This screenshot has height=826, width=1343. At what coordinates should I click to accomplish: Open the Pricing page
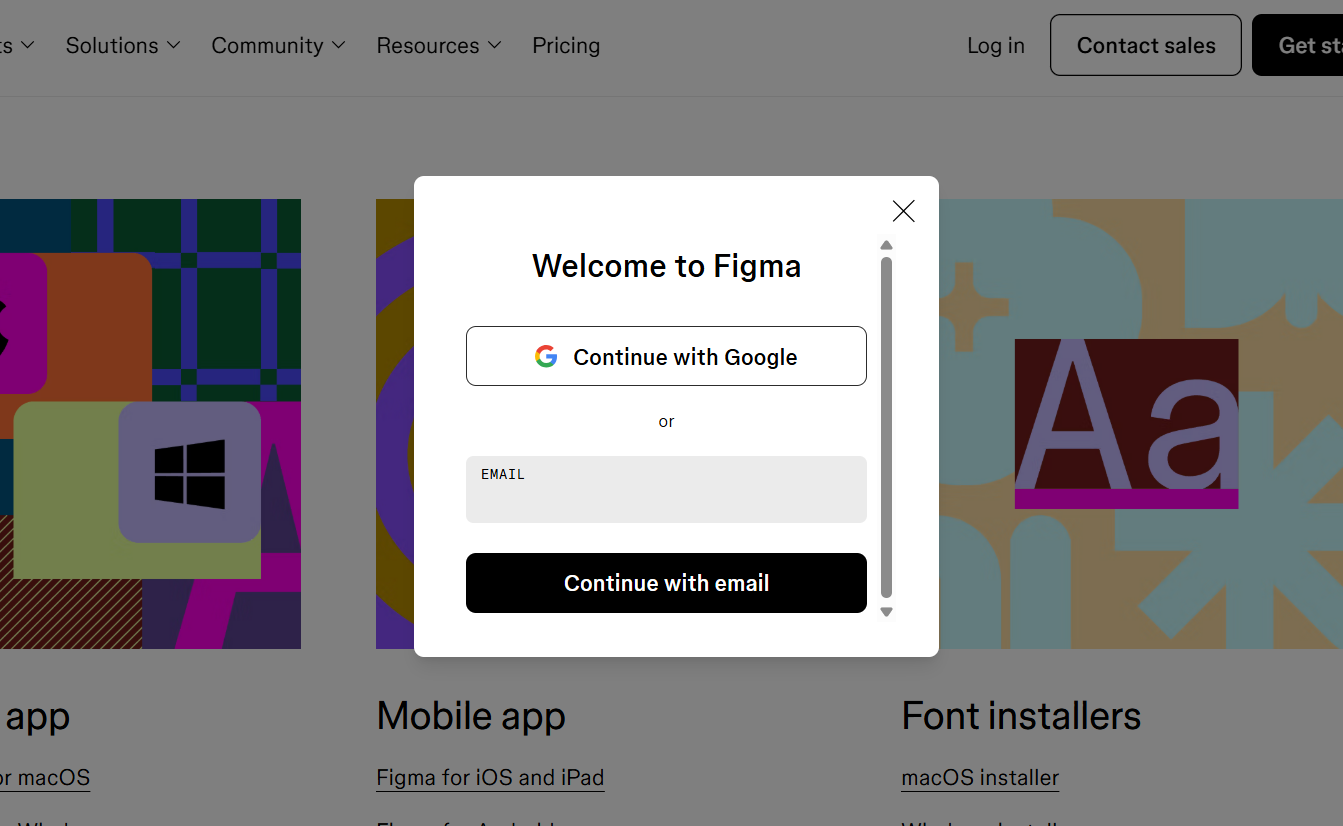(566, 45)
